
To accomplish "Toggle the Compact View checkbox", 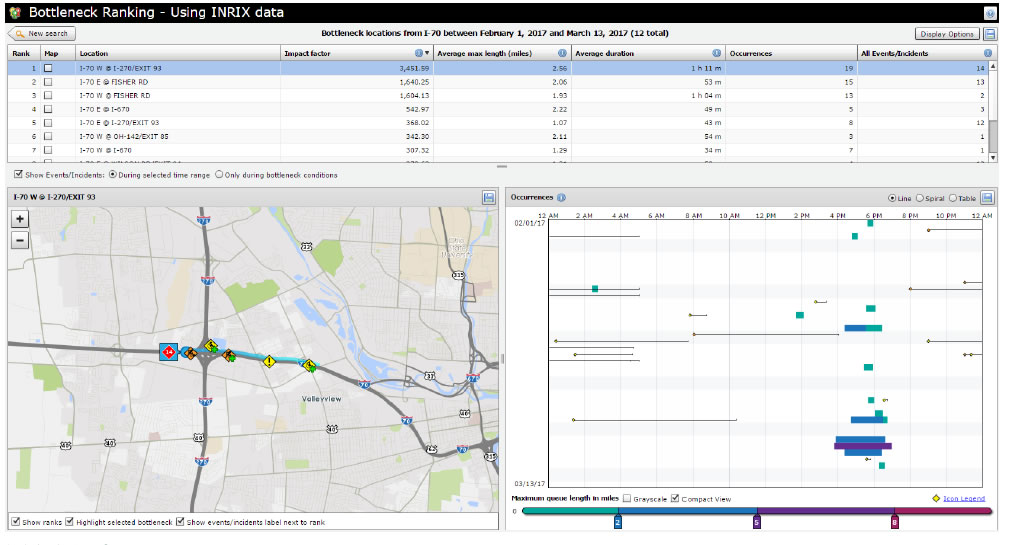I will 675,498.
